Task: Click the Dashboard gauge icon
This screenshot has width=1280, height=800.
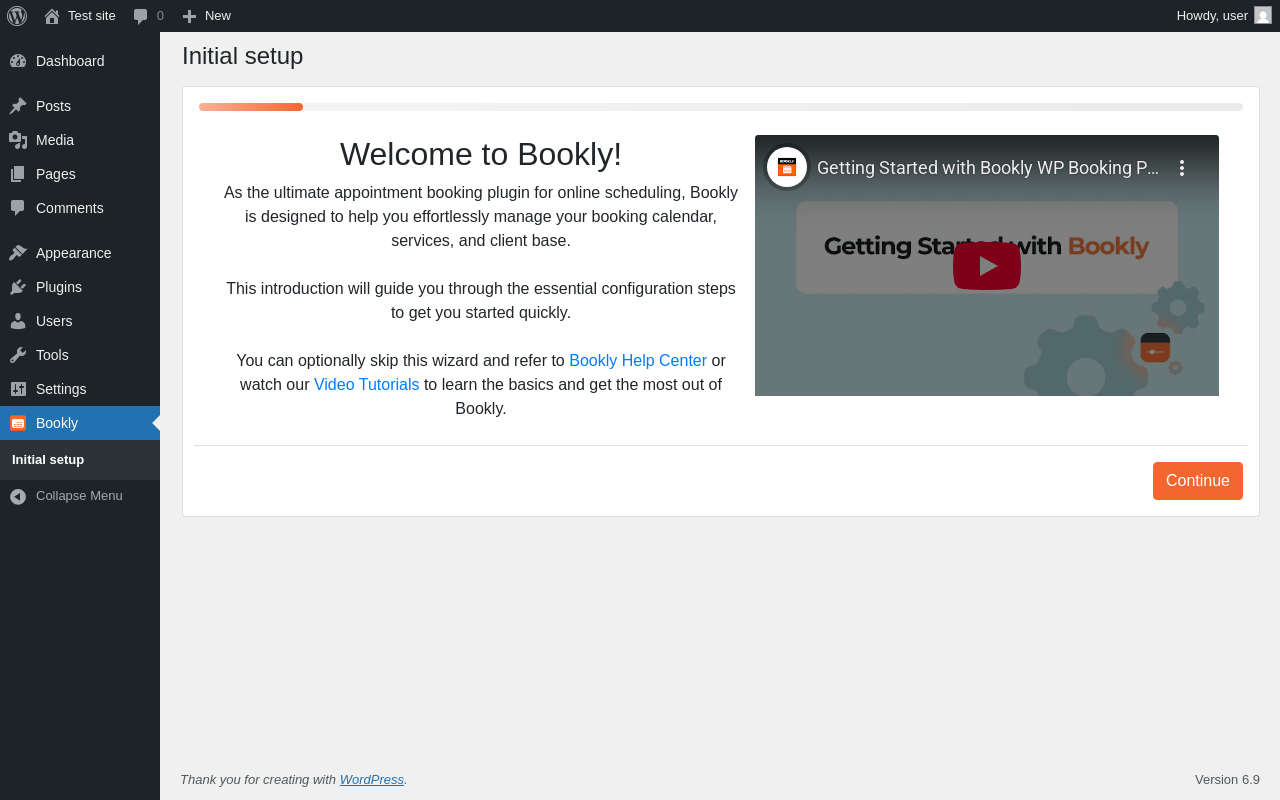Action: pyautogui.click(x=18, y=61)
